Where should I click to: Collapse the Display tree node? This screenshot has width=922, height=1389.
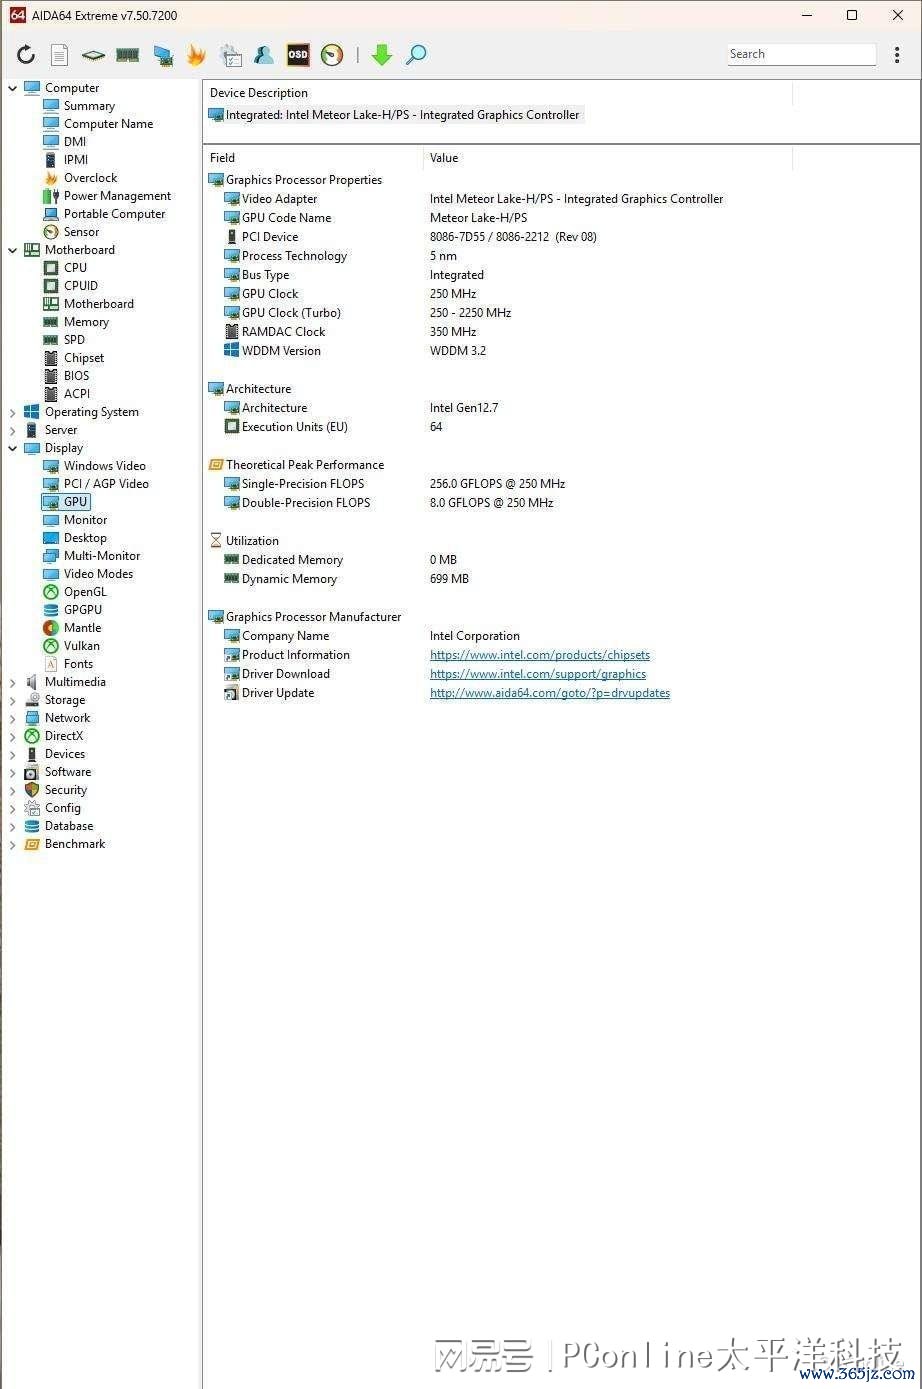pyautogui.click(x=13, y=448)
